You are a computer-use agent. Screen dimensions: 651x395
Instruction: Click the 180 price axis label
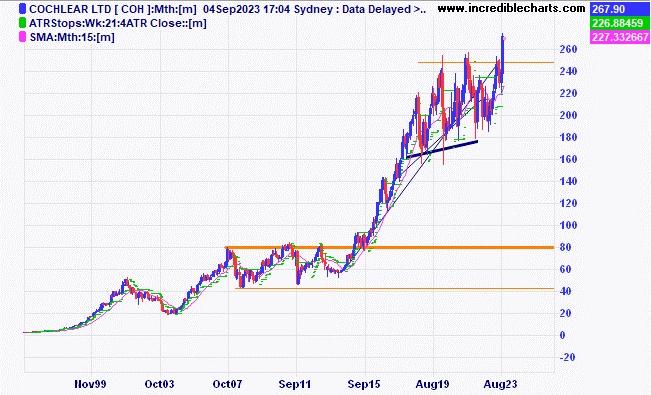(568, 137)
